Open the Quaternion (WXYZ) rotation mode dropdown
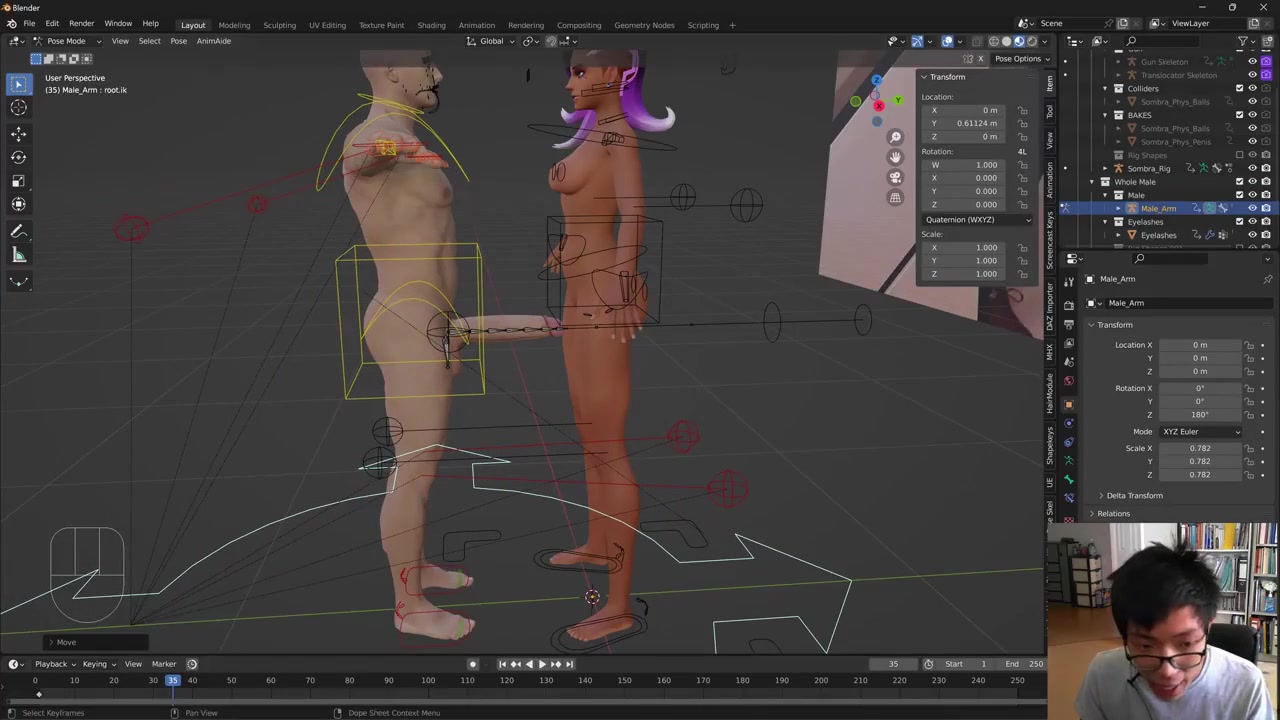This screenshot has height=720, width=1280. pos(977,219)
